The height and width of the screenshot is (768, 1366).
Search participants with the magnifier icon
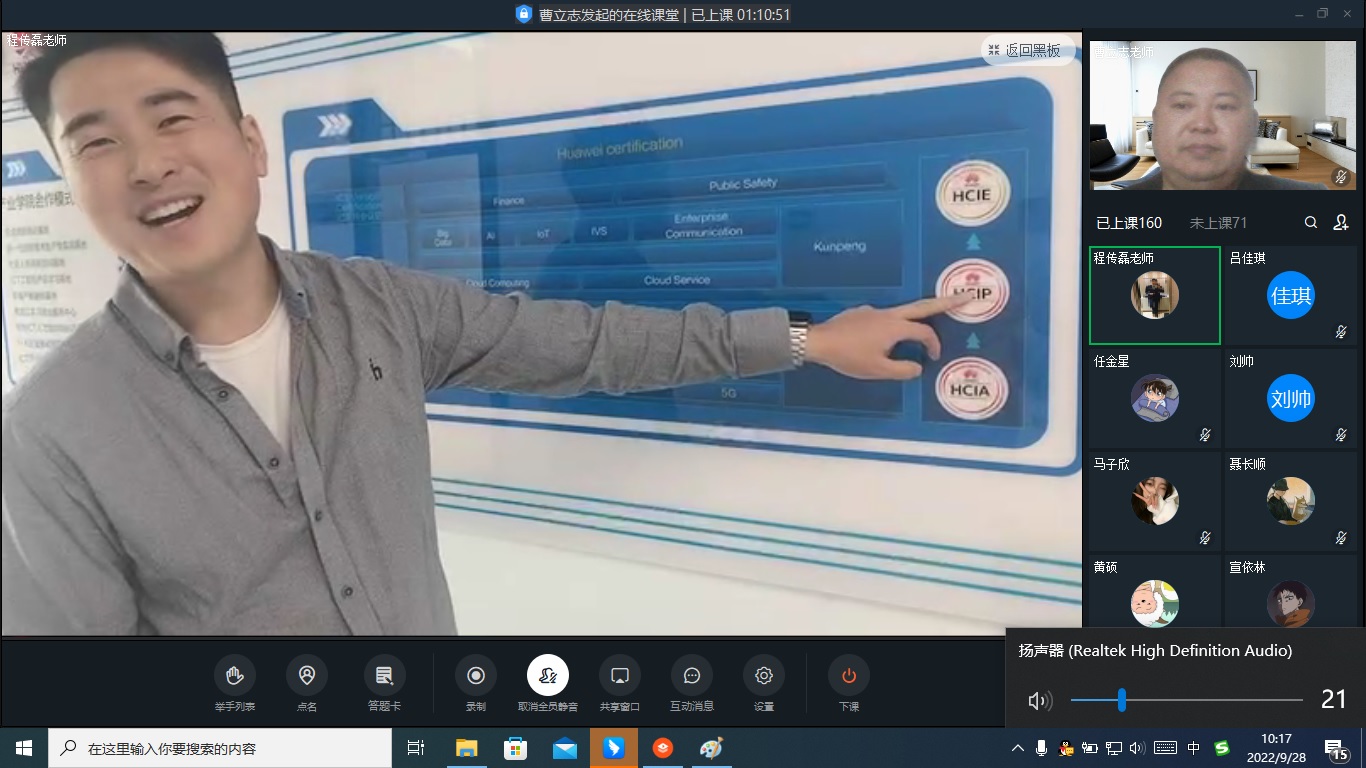[1311, 223]
